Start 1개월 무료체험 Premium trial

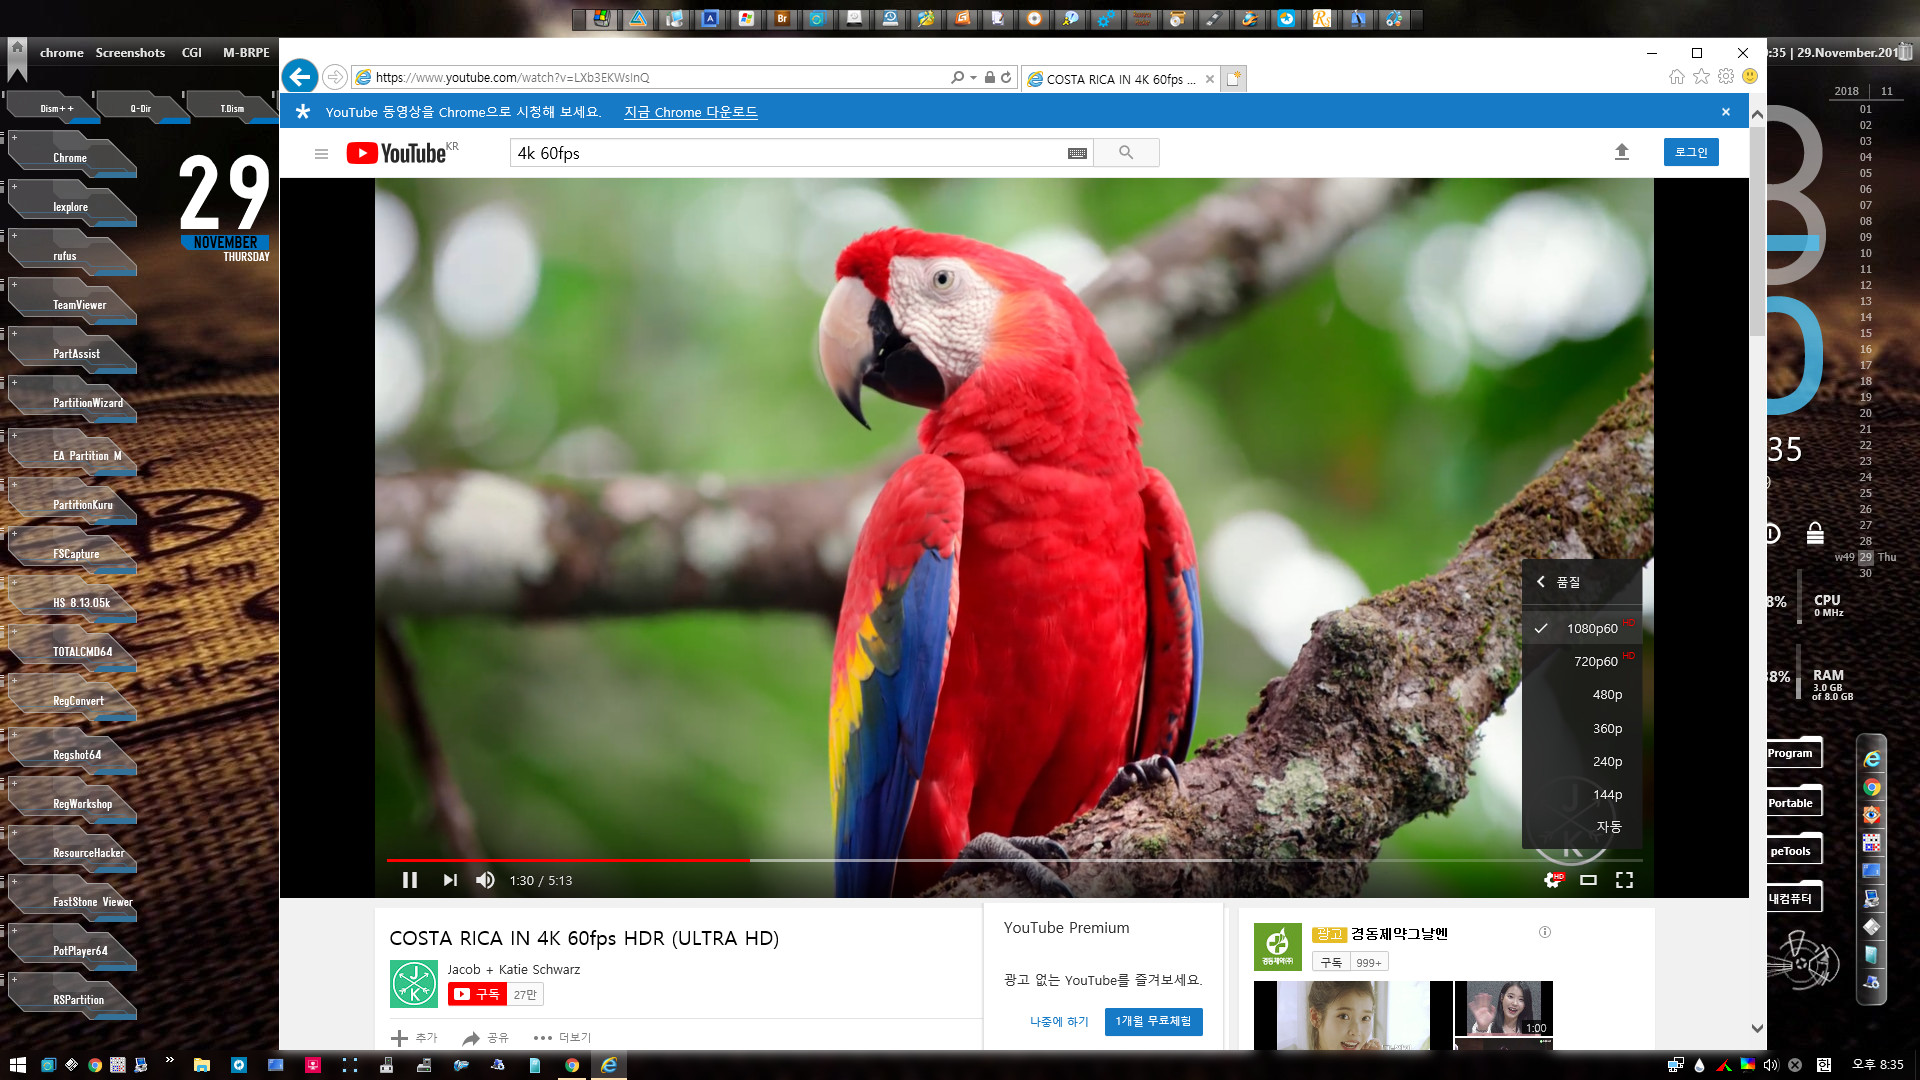(x=1153, y=1021)
